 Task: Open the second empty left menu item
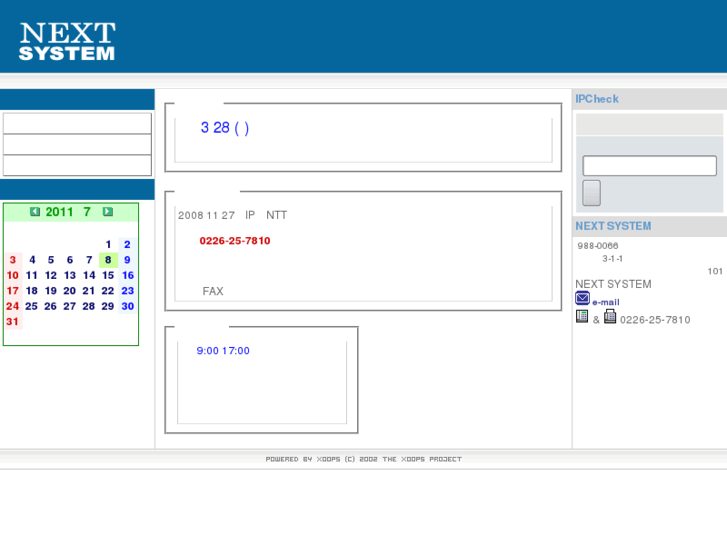pyautogui.click(x=77, y=144)
